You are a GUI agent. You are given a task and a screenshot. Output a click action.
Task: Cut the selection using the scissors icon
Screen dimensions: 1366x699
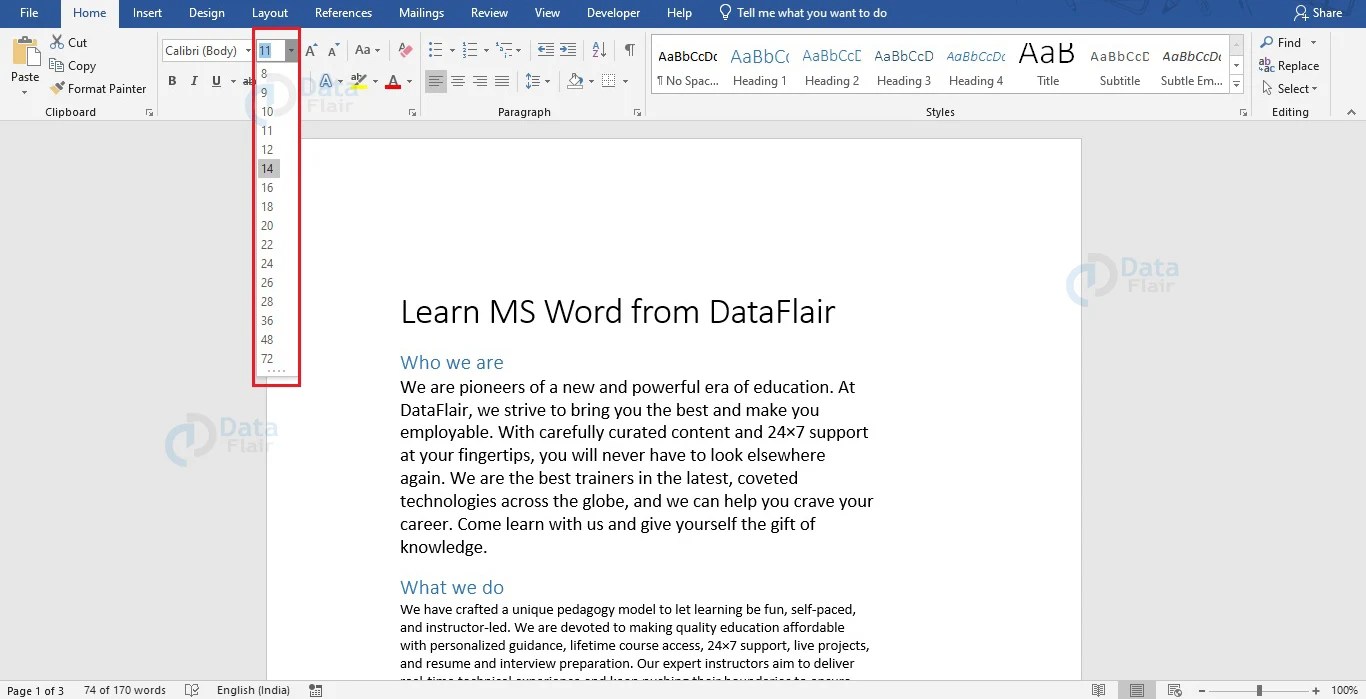[x=57, y=43]
